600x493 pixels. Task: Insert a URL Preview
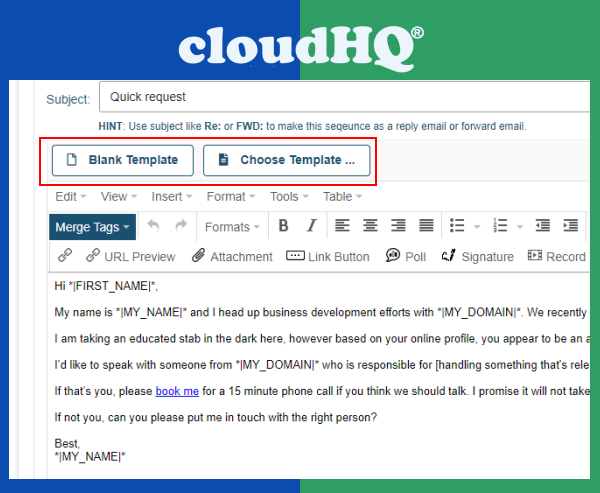coord(130,256)
